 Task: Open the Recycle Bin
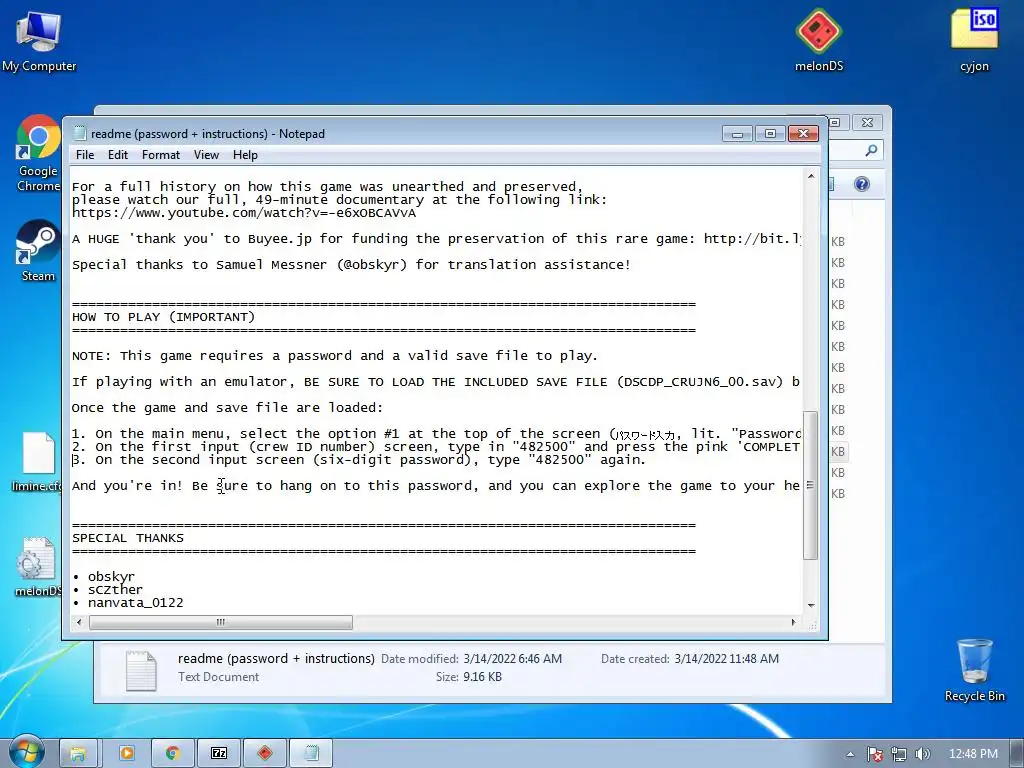(974, 670)
